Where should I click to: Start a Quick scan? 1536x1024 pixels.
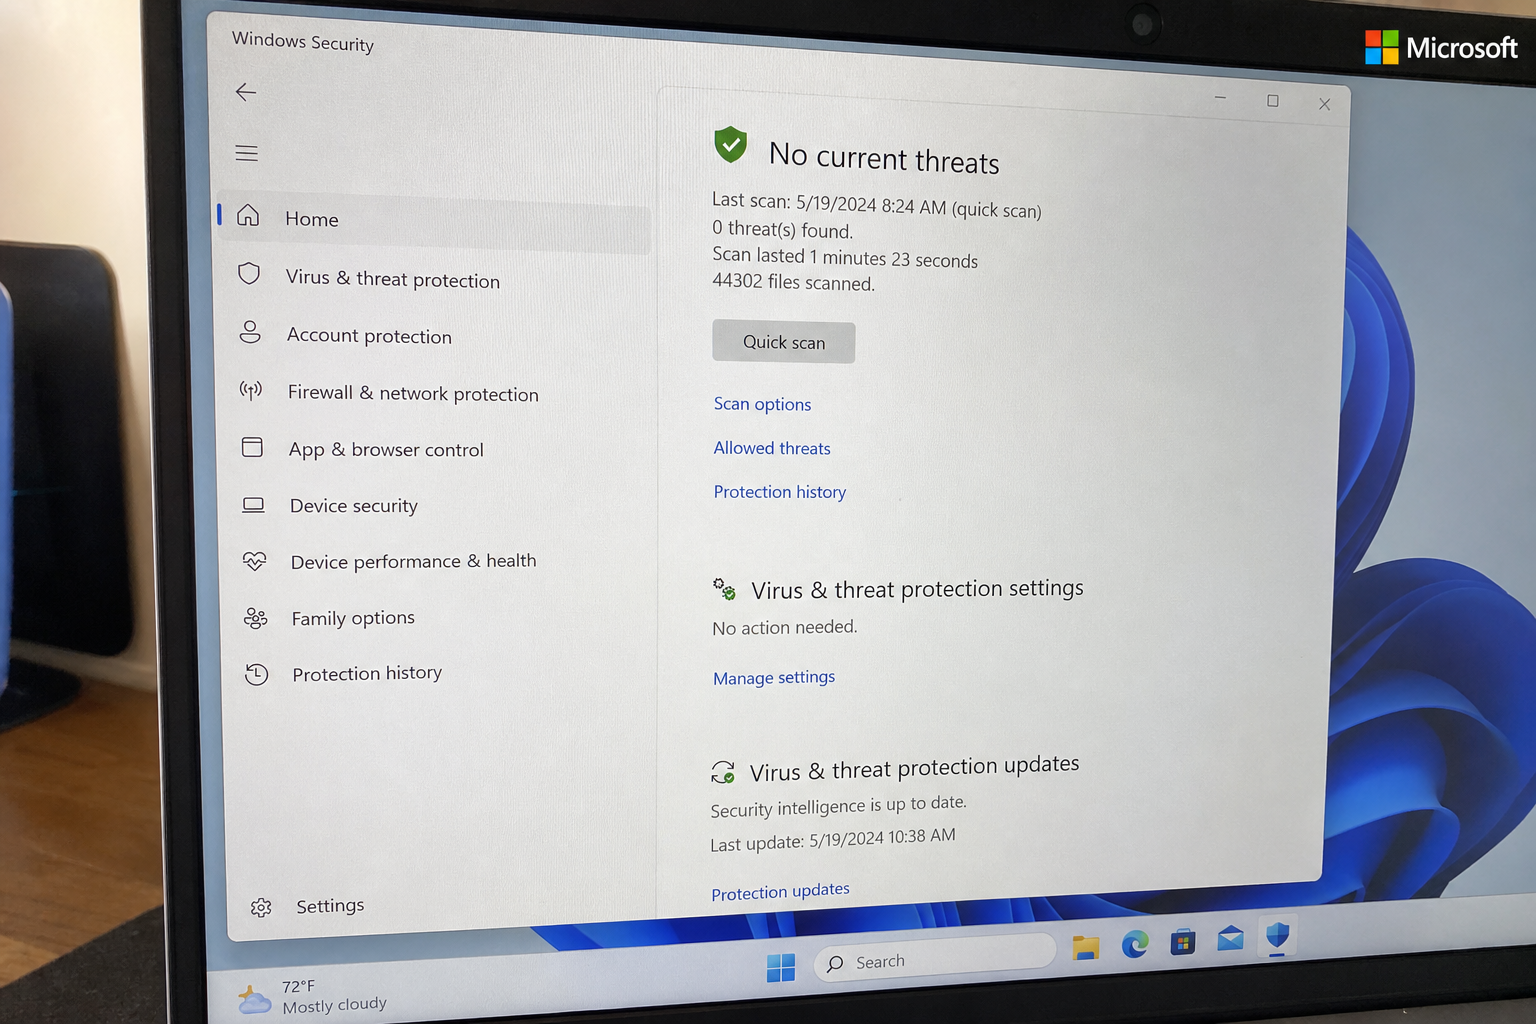click(x=784, y=342)
